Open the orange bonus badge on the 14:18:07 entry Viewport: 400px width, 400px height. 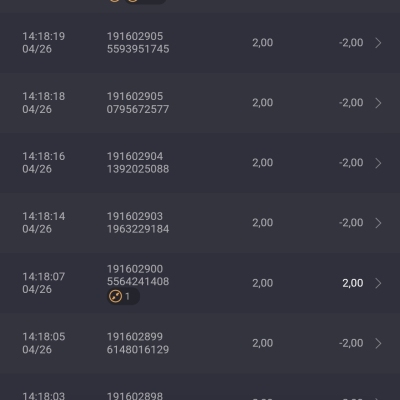point(123,296)
